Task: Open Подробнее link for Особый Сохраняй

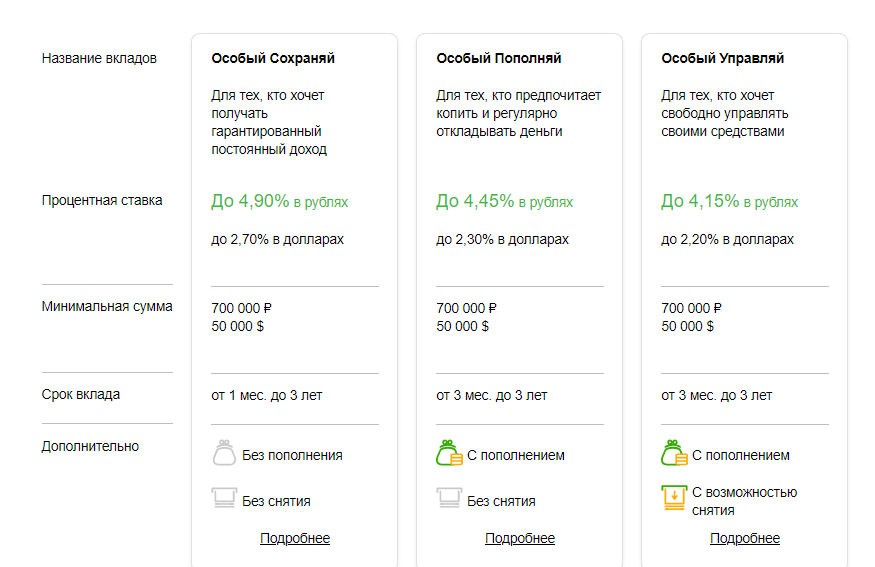Action: (x=295, y=538)
